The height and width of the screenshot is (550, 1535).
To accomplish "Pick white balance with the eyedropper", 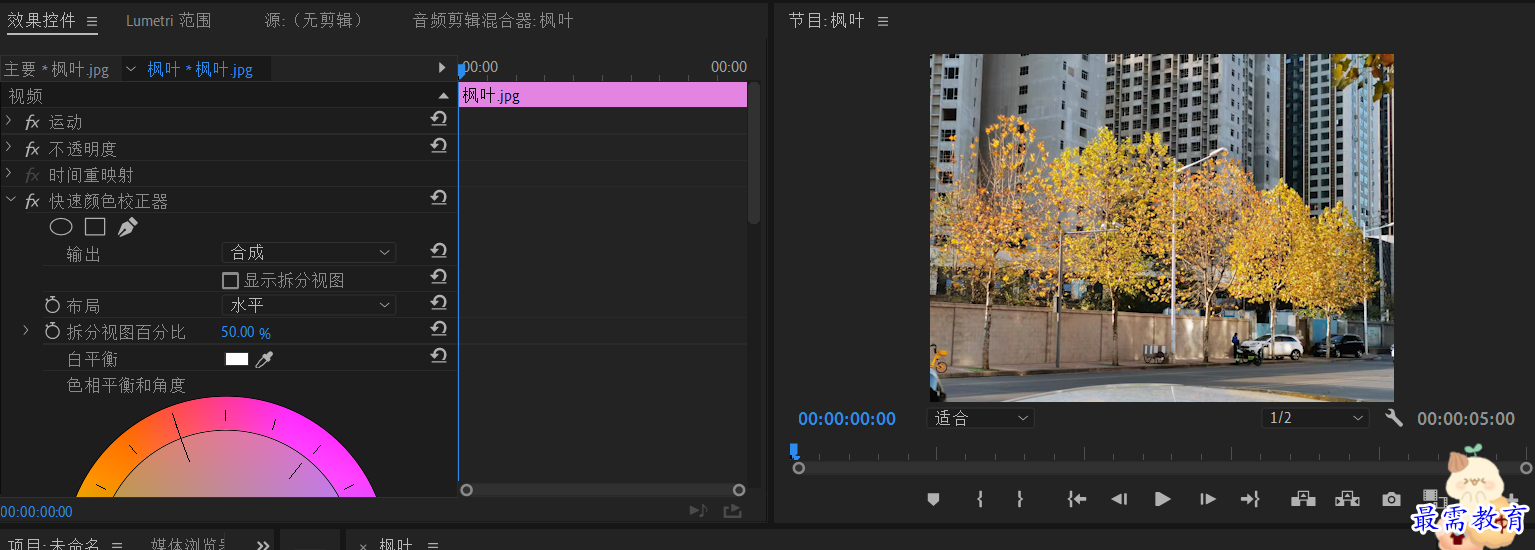I will 264,359.
